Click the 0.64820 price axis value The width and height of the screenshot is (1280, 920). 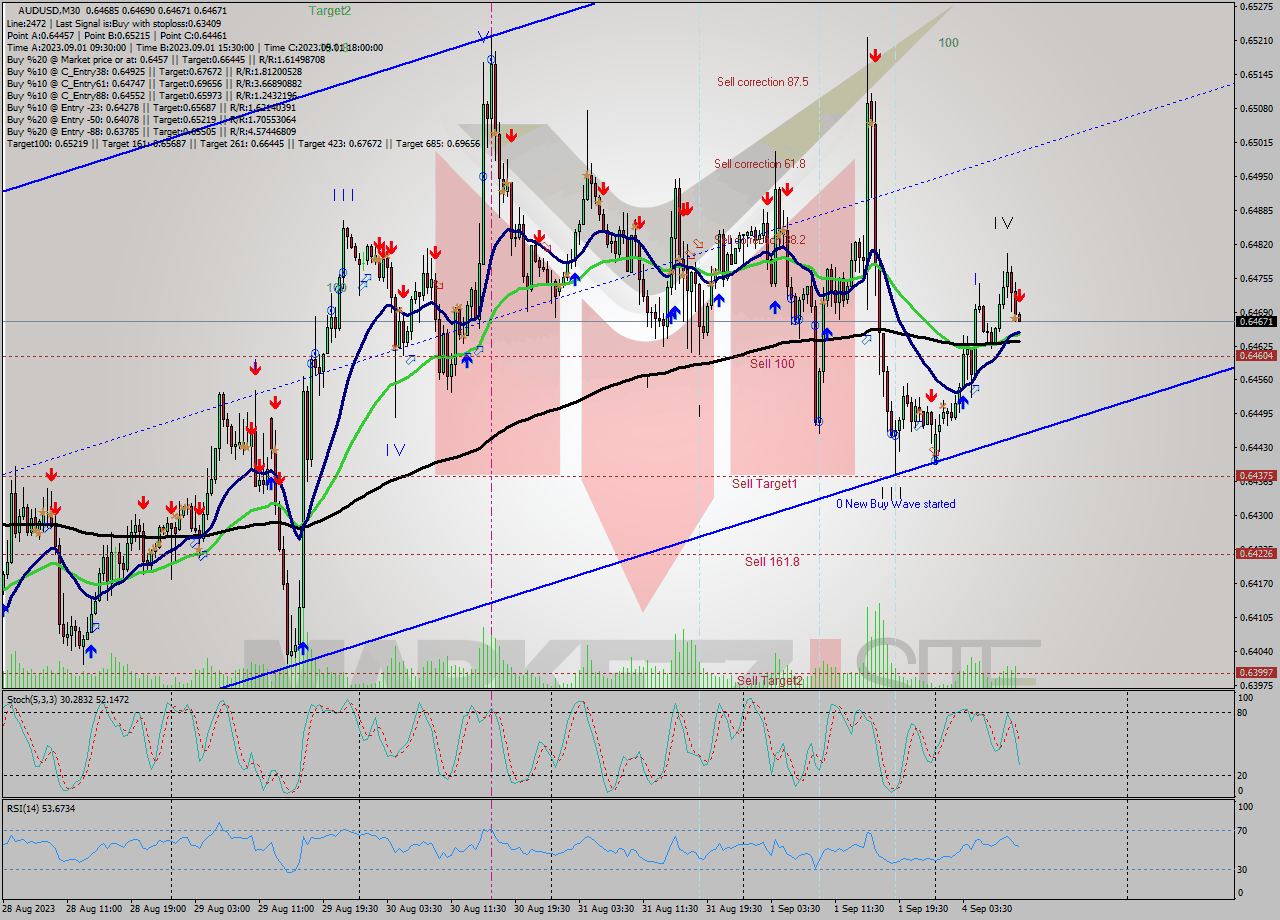pos(1256,245)
